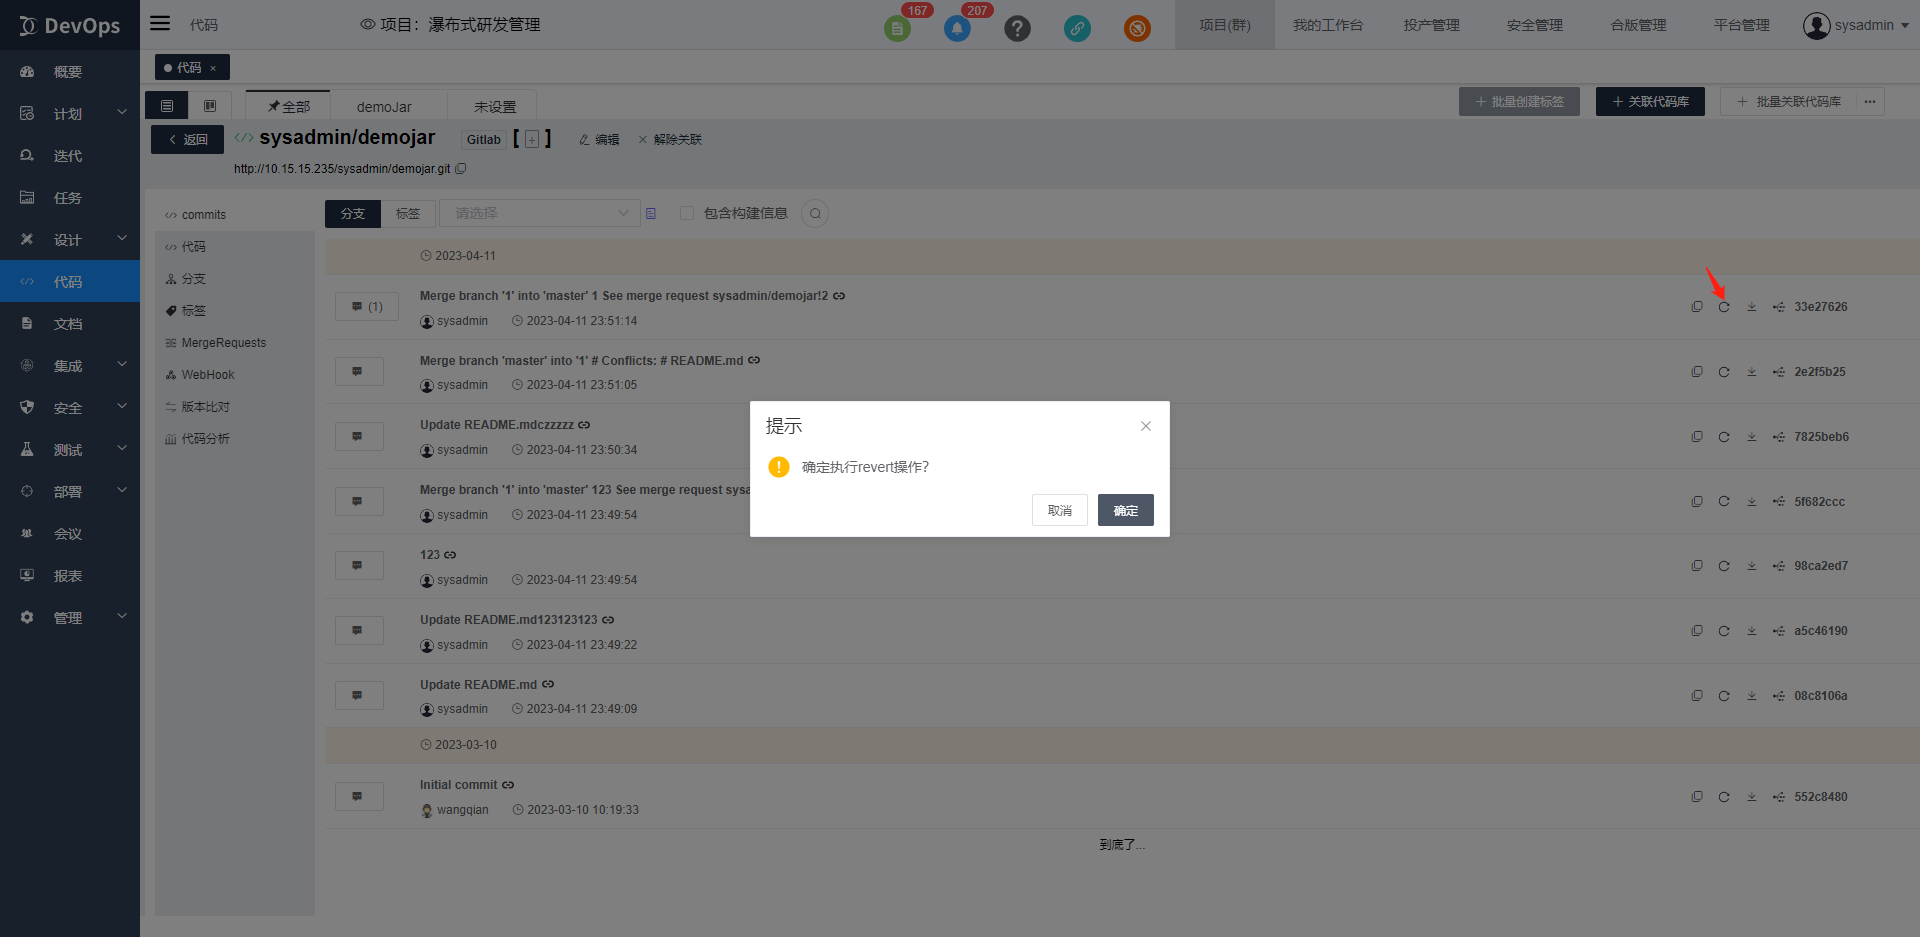Copy the repository git URL

(461, 169)
